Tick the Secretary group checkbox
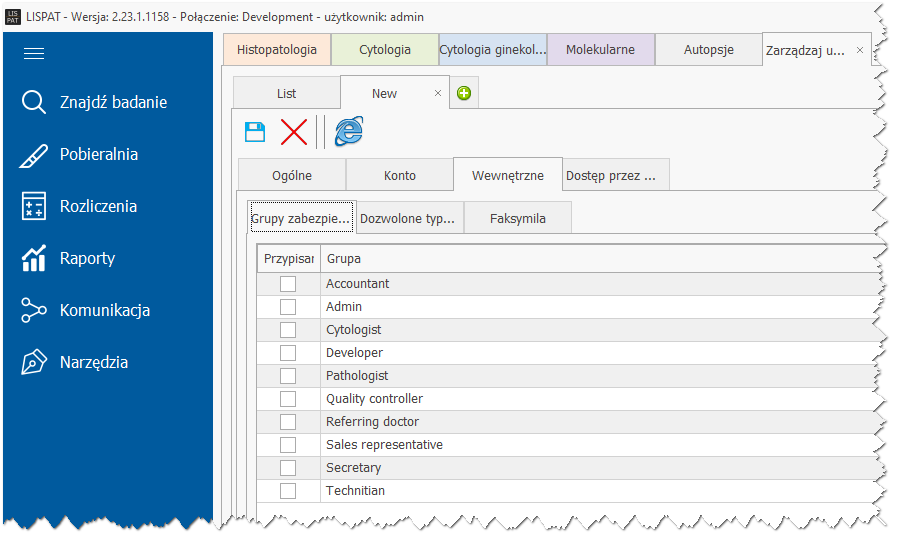 coord(288,468)
